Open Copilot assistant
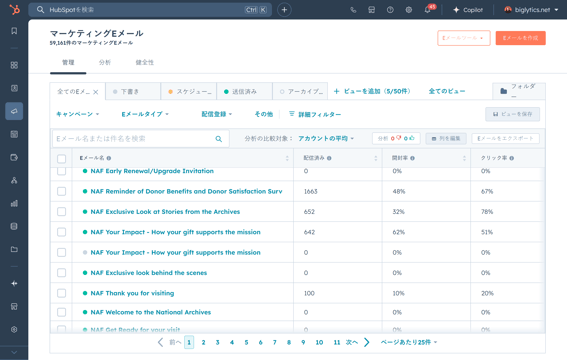The height and width of the screenshot is (360, 567). (x=468, y=10)
